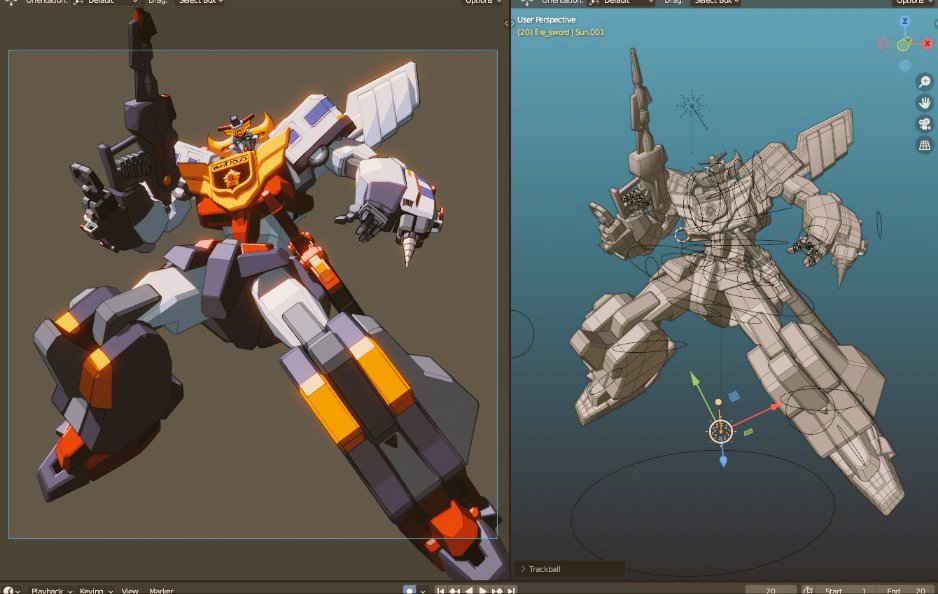Click the current frame field showing 20
This screenshot has height=594, width=938.
(770, 590)
